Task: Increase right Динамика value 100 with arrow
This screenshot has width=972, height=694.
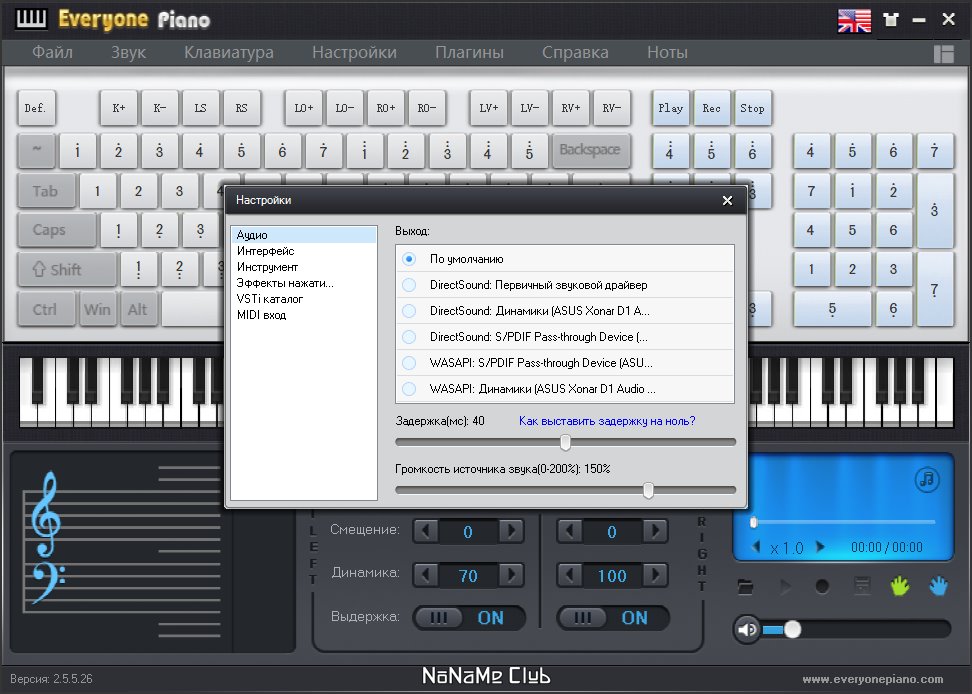Action: [x=655, y=575]
